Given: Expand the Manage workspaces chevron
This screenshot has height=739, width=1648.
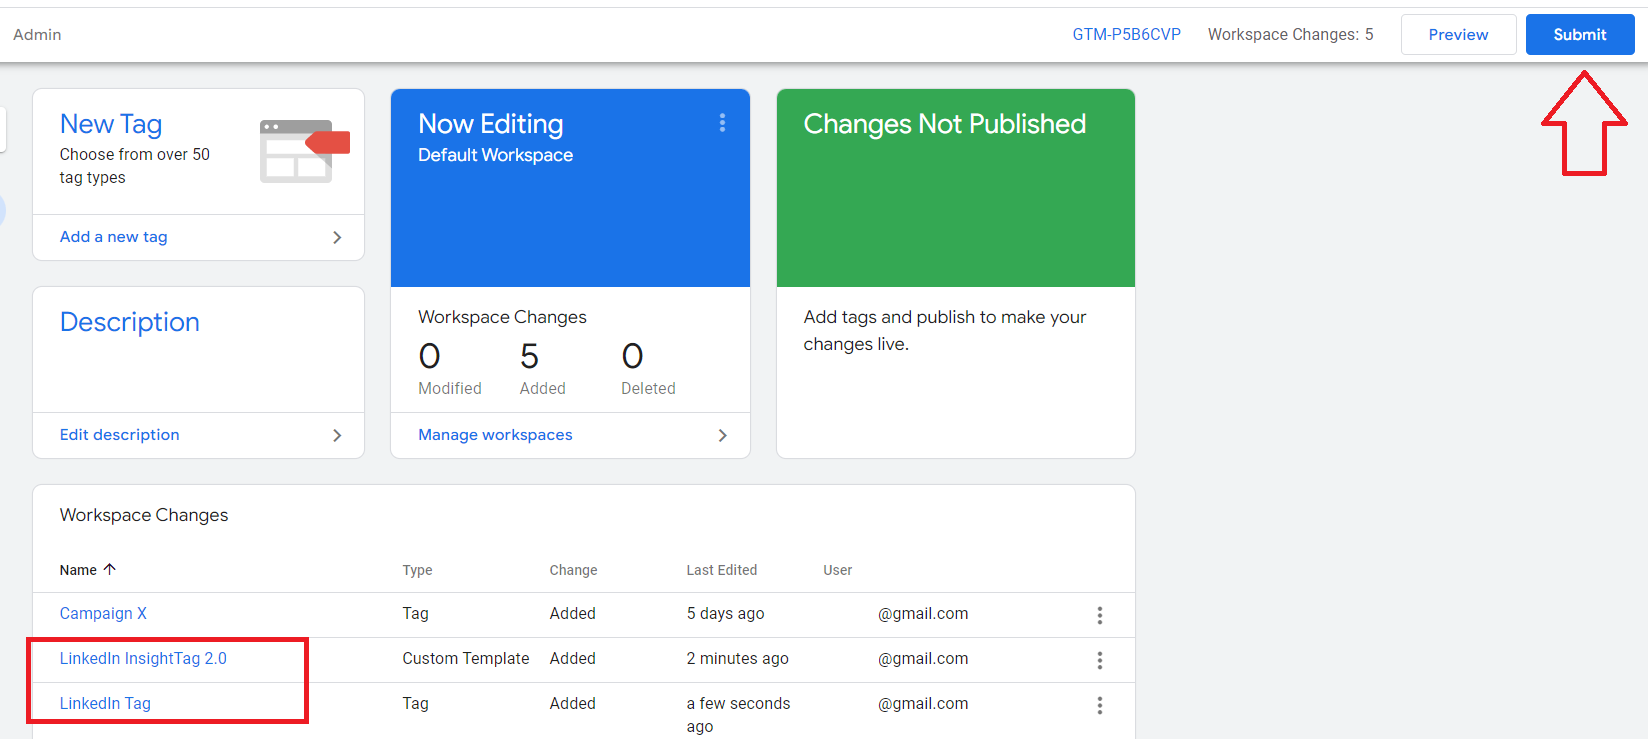Looking at the screenshot, I should pos(723,435).
